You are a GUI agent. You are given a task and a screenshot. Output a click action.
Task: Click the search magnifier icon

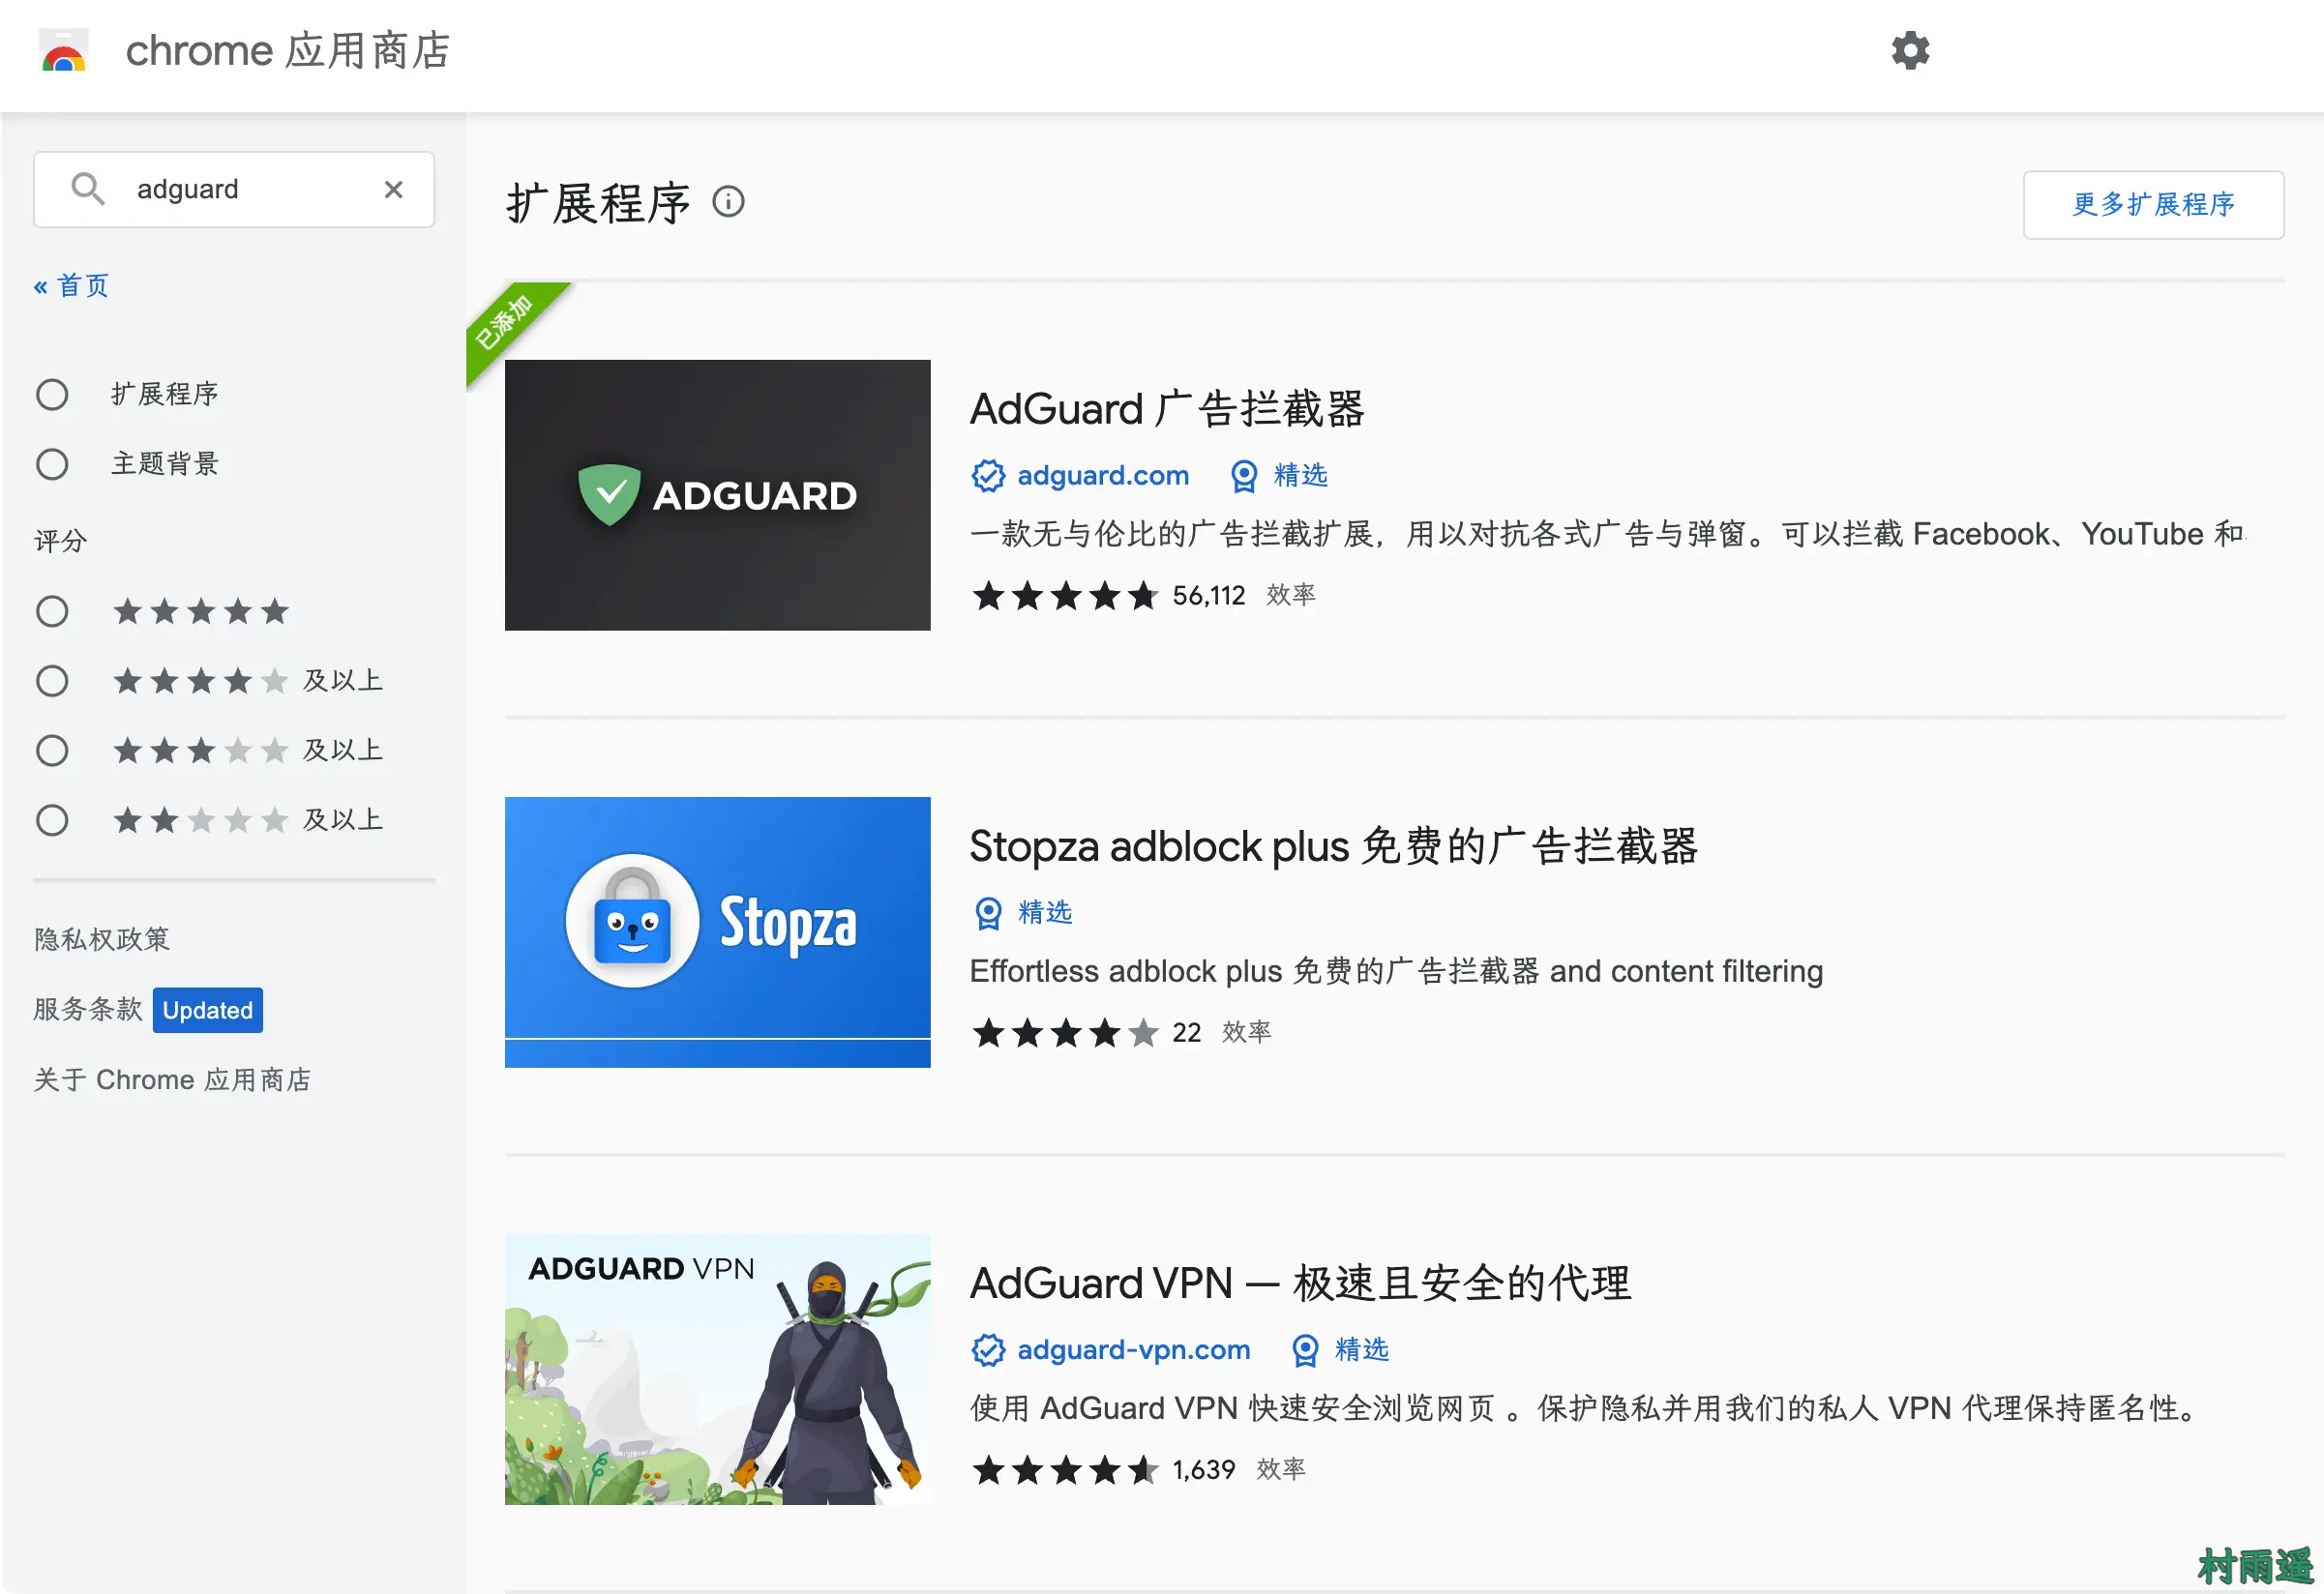[x=88, y=189]
